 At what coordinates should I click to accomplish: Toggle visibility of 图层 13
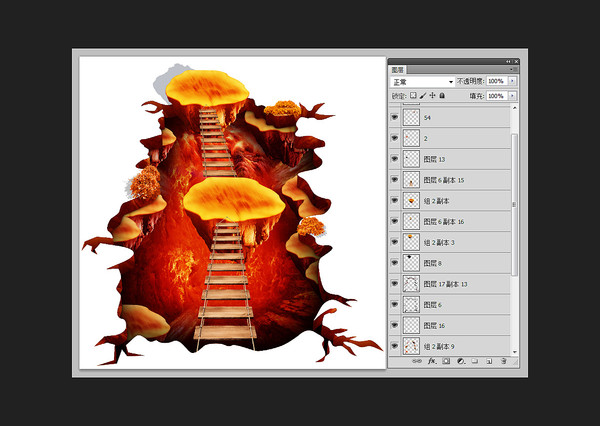395,158
